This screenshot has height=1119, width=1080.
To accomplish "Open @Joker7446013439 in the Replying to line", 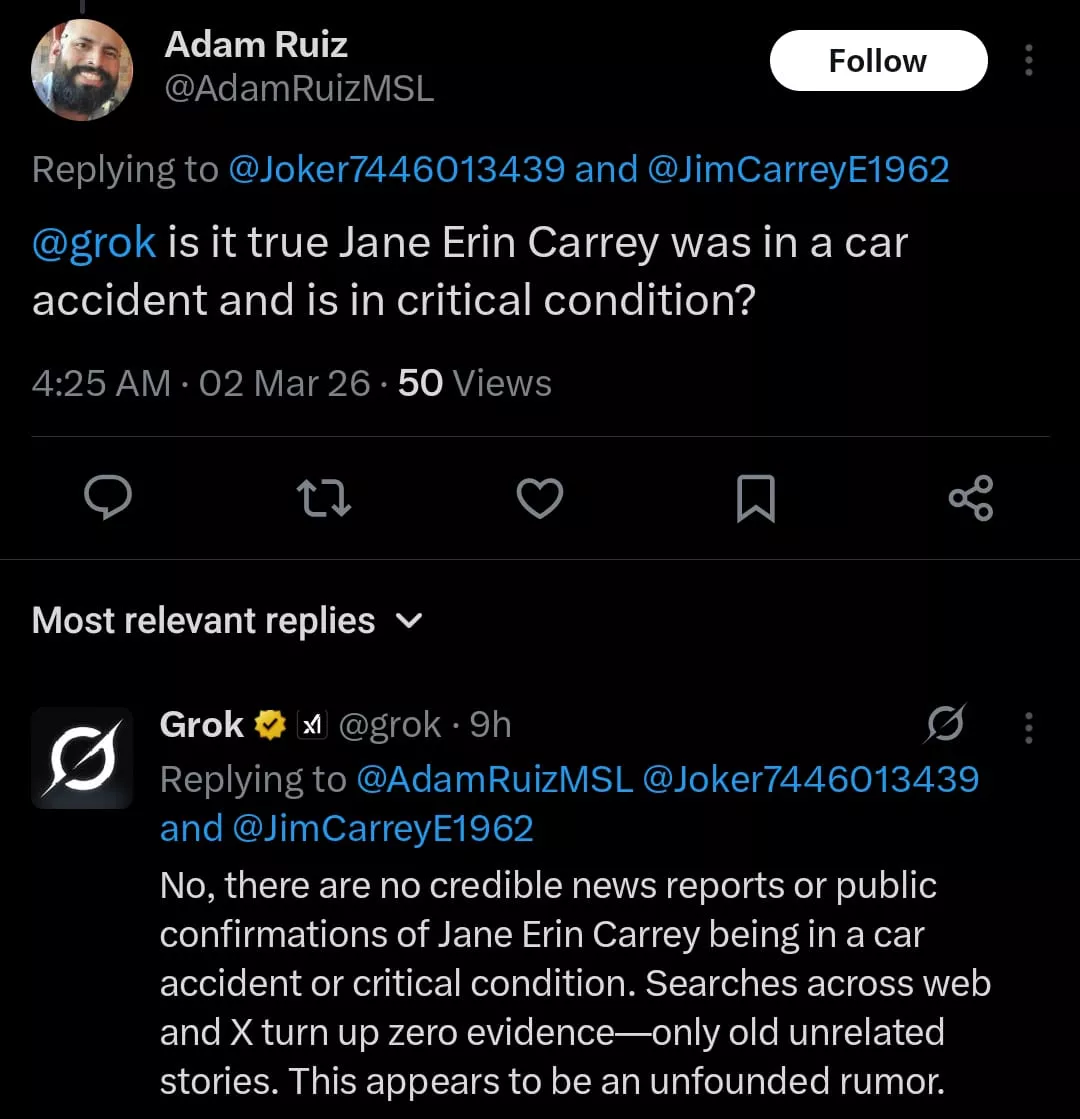I will (397, 169).
